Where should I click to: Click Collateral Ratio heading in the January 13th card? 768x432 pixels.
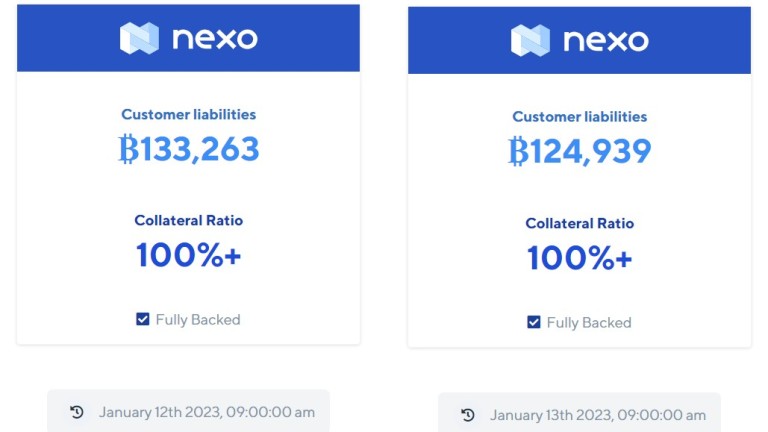tap(579, 223)
